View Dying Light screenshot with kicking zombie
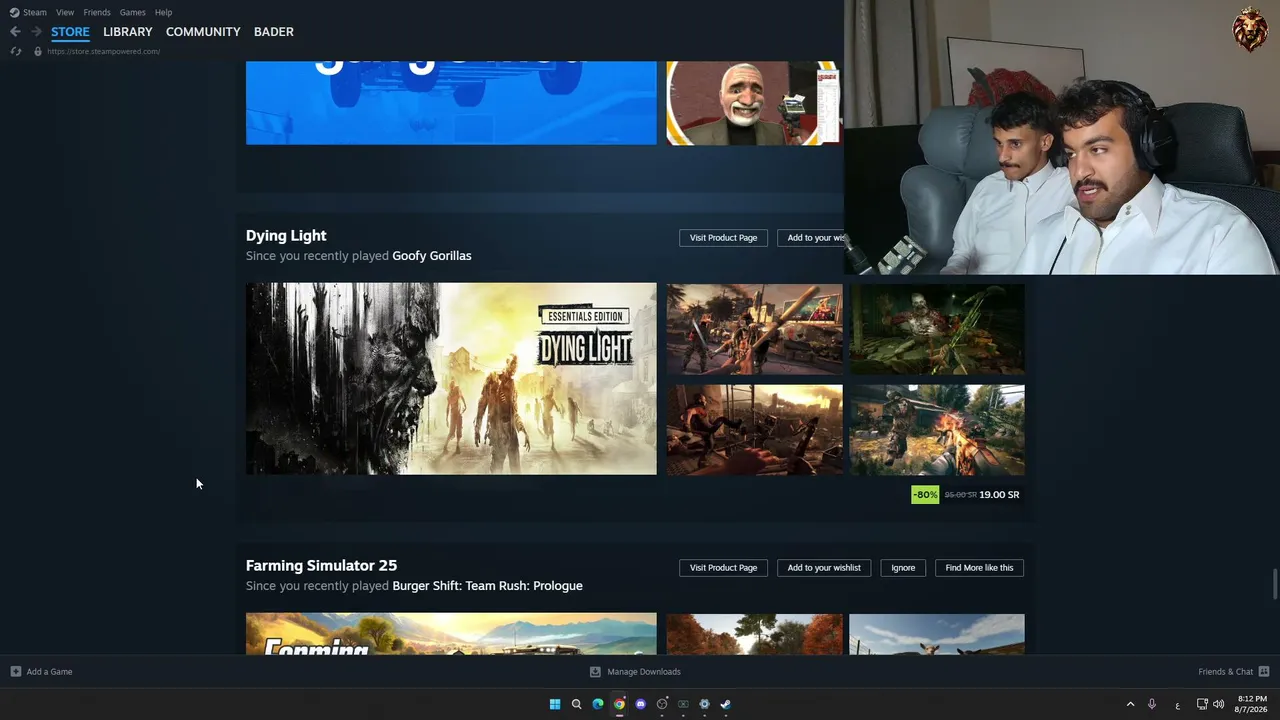Viewport: 1280px width, 720px height. 755,430
